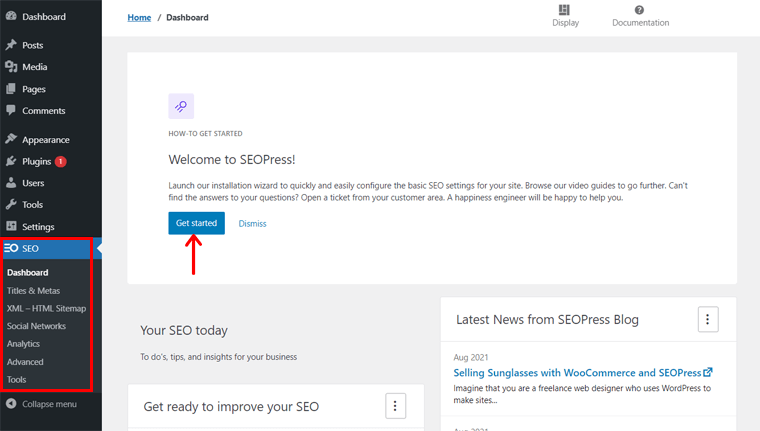Open Selling Sunglasses with WooCommerce article
This screenshot has width=760, height=431.
[x=577, y=372]
